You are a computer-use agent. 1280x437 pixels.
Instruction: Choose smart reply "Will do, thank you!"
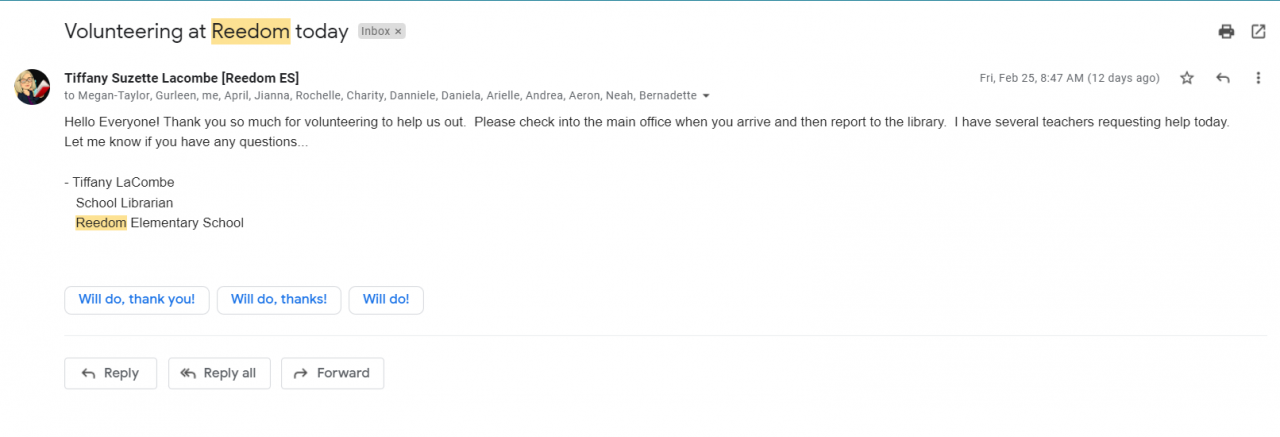pyautogui.click(x=137, y=300)
